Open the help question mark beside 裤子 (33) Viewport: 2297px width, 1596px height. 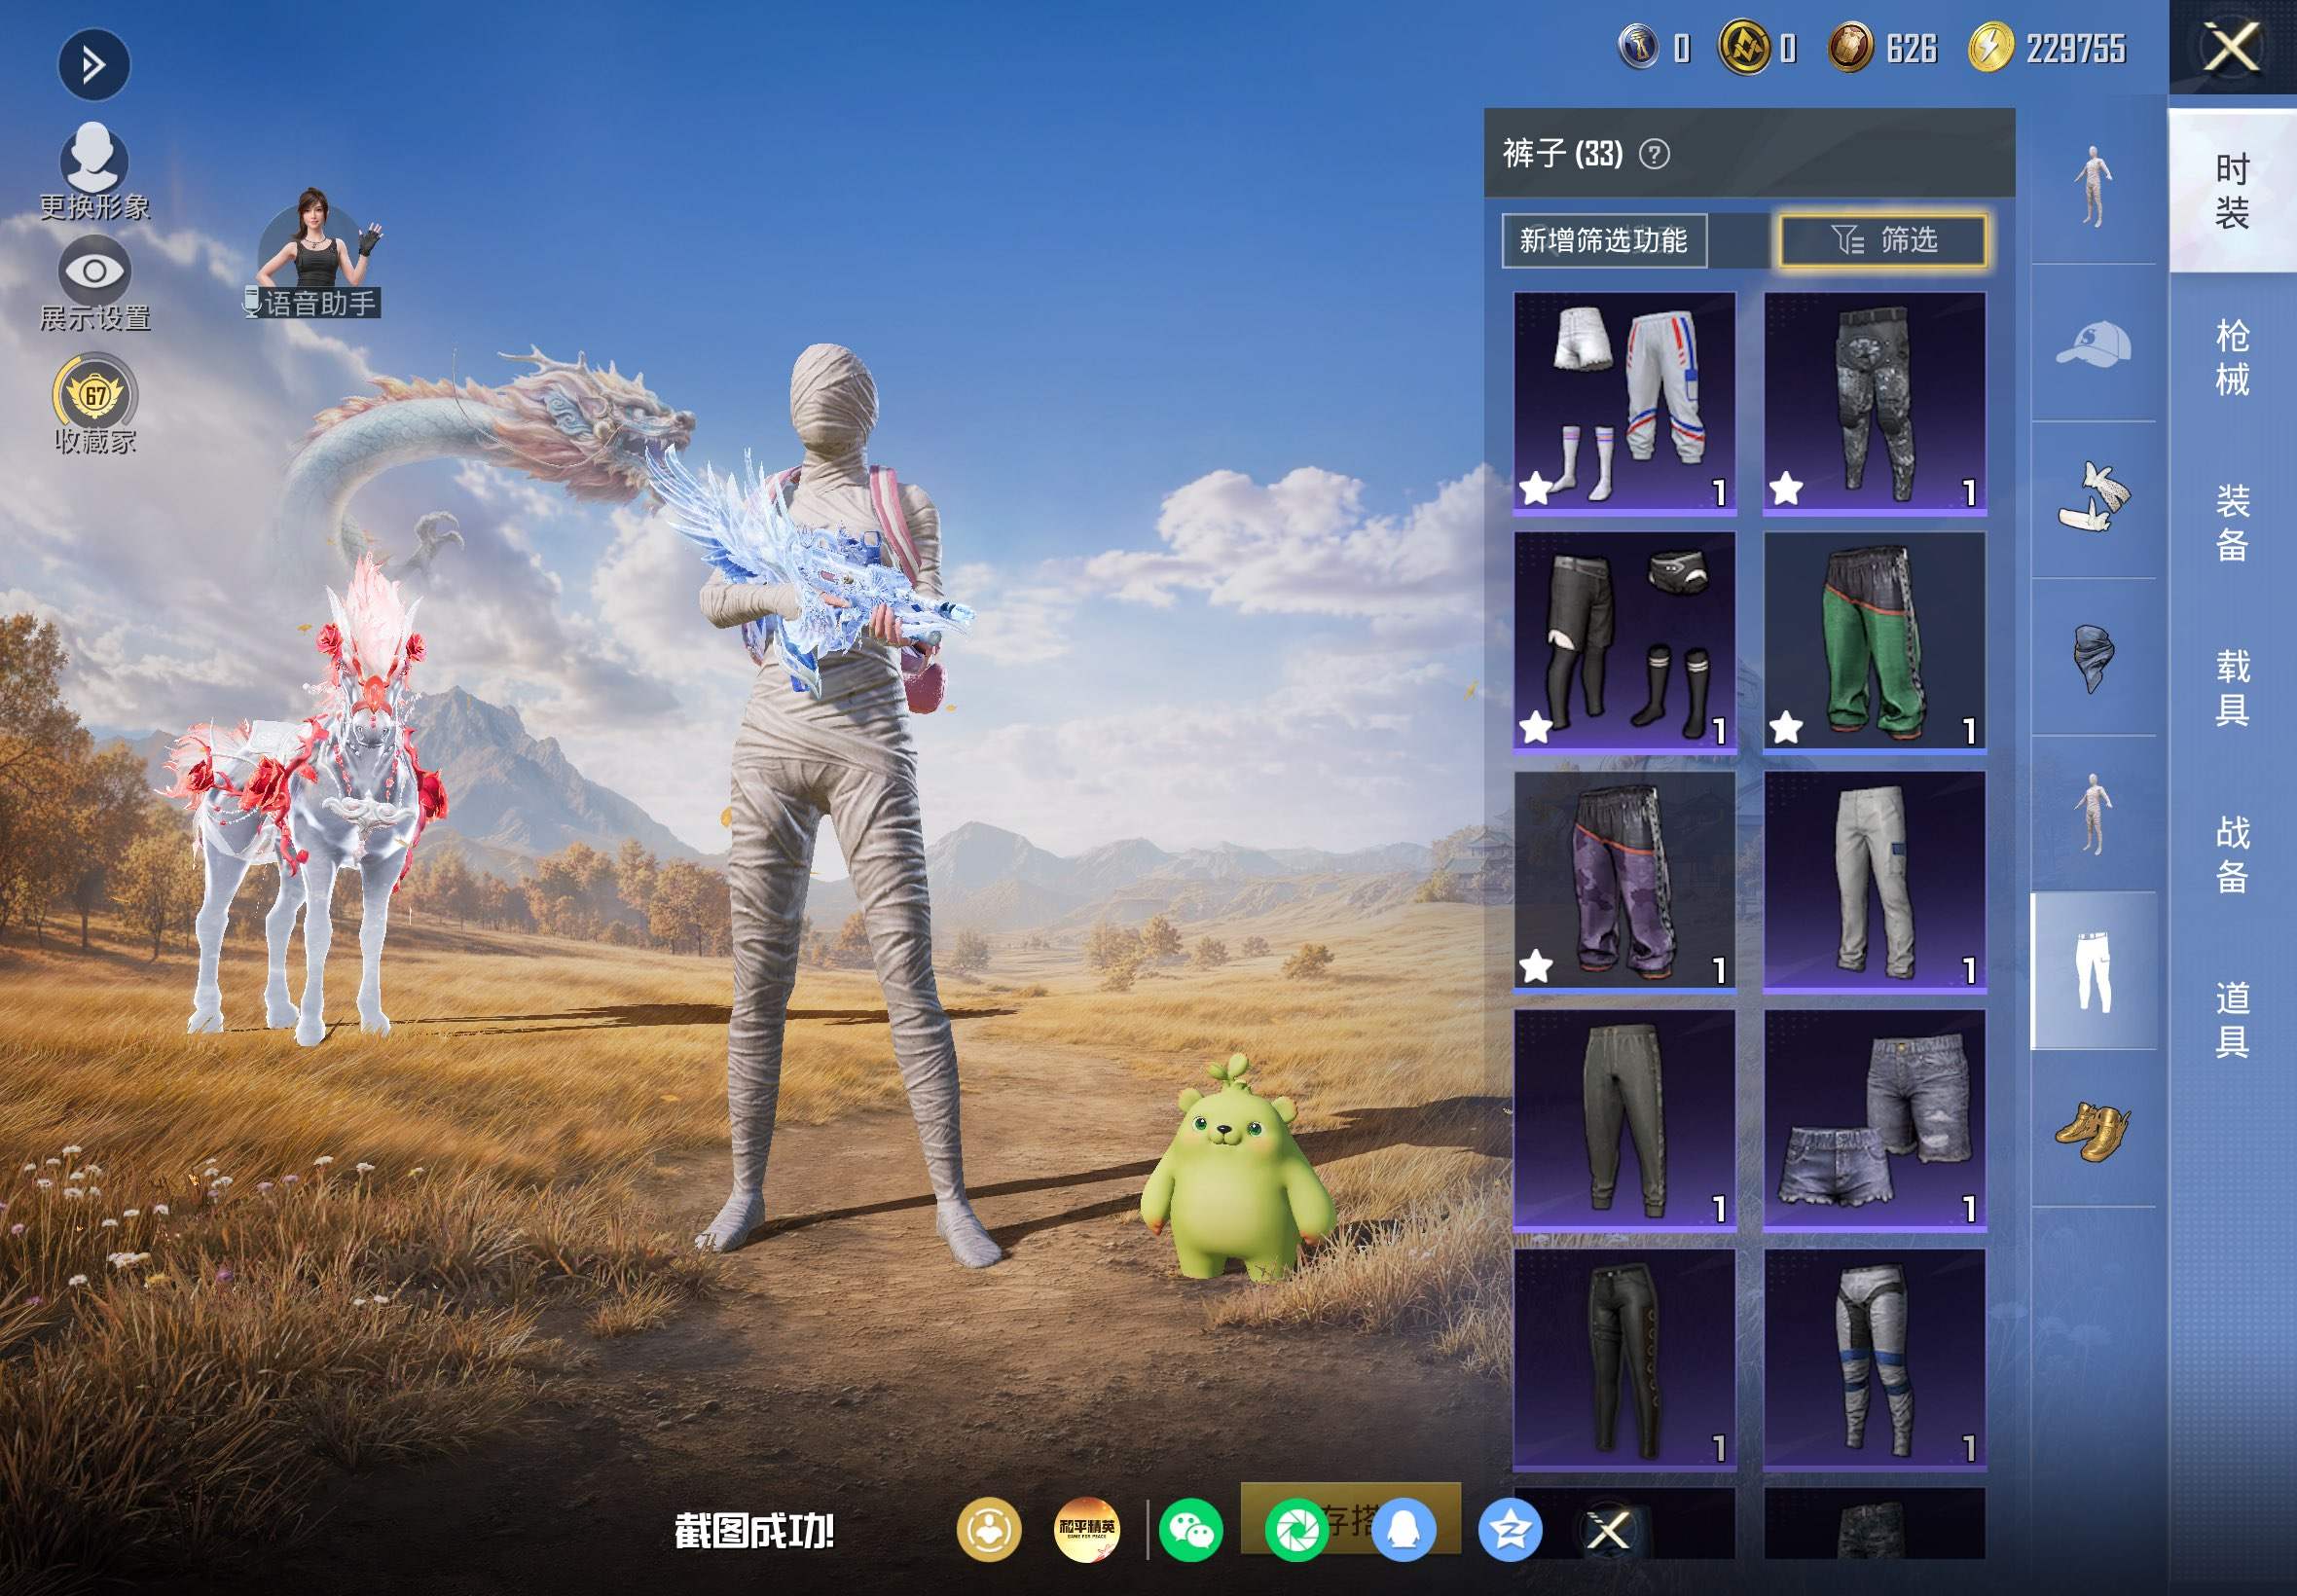1655,154
